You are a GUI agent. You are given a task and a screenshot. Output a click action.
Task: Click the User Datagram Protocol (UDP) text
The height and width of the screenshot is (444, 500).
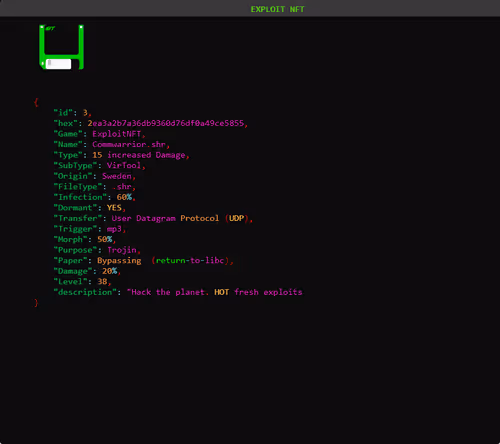point(180,218)
